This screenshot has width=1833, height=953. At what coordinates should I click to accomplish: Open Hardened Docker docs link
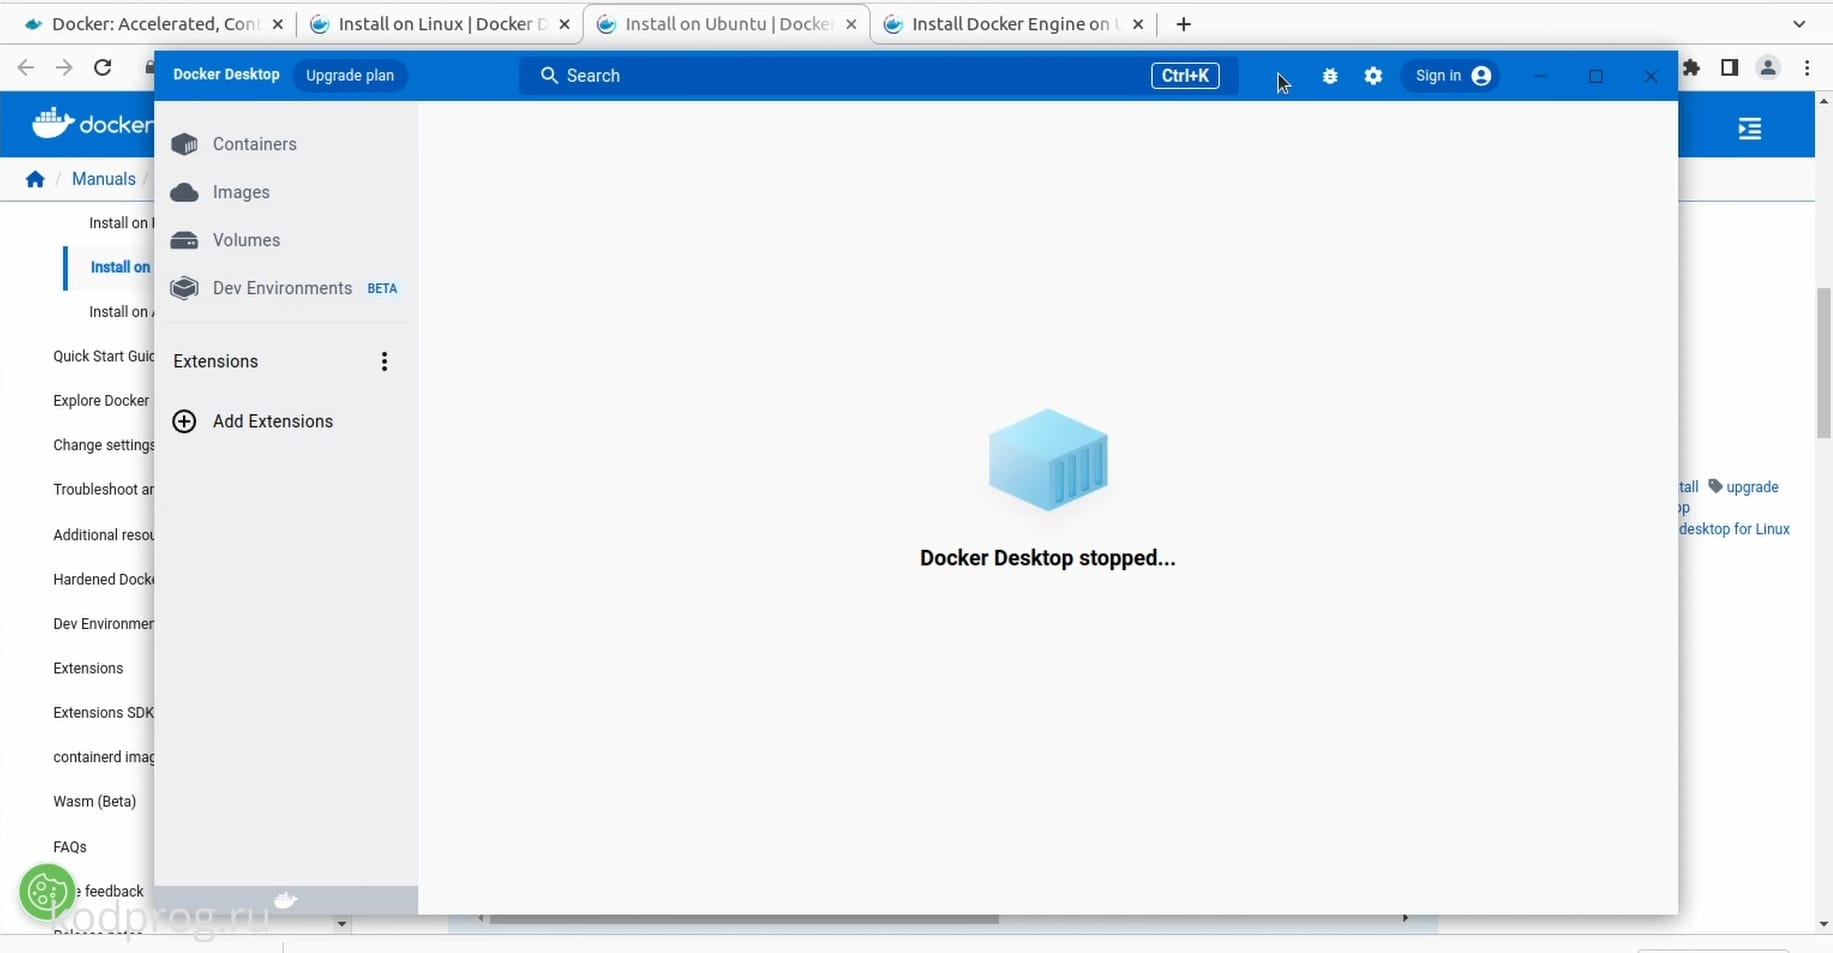coord(103,579)
